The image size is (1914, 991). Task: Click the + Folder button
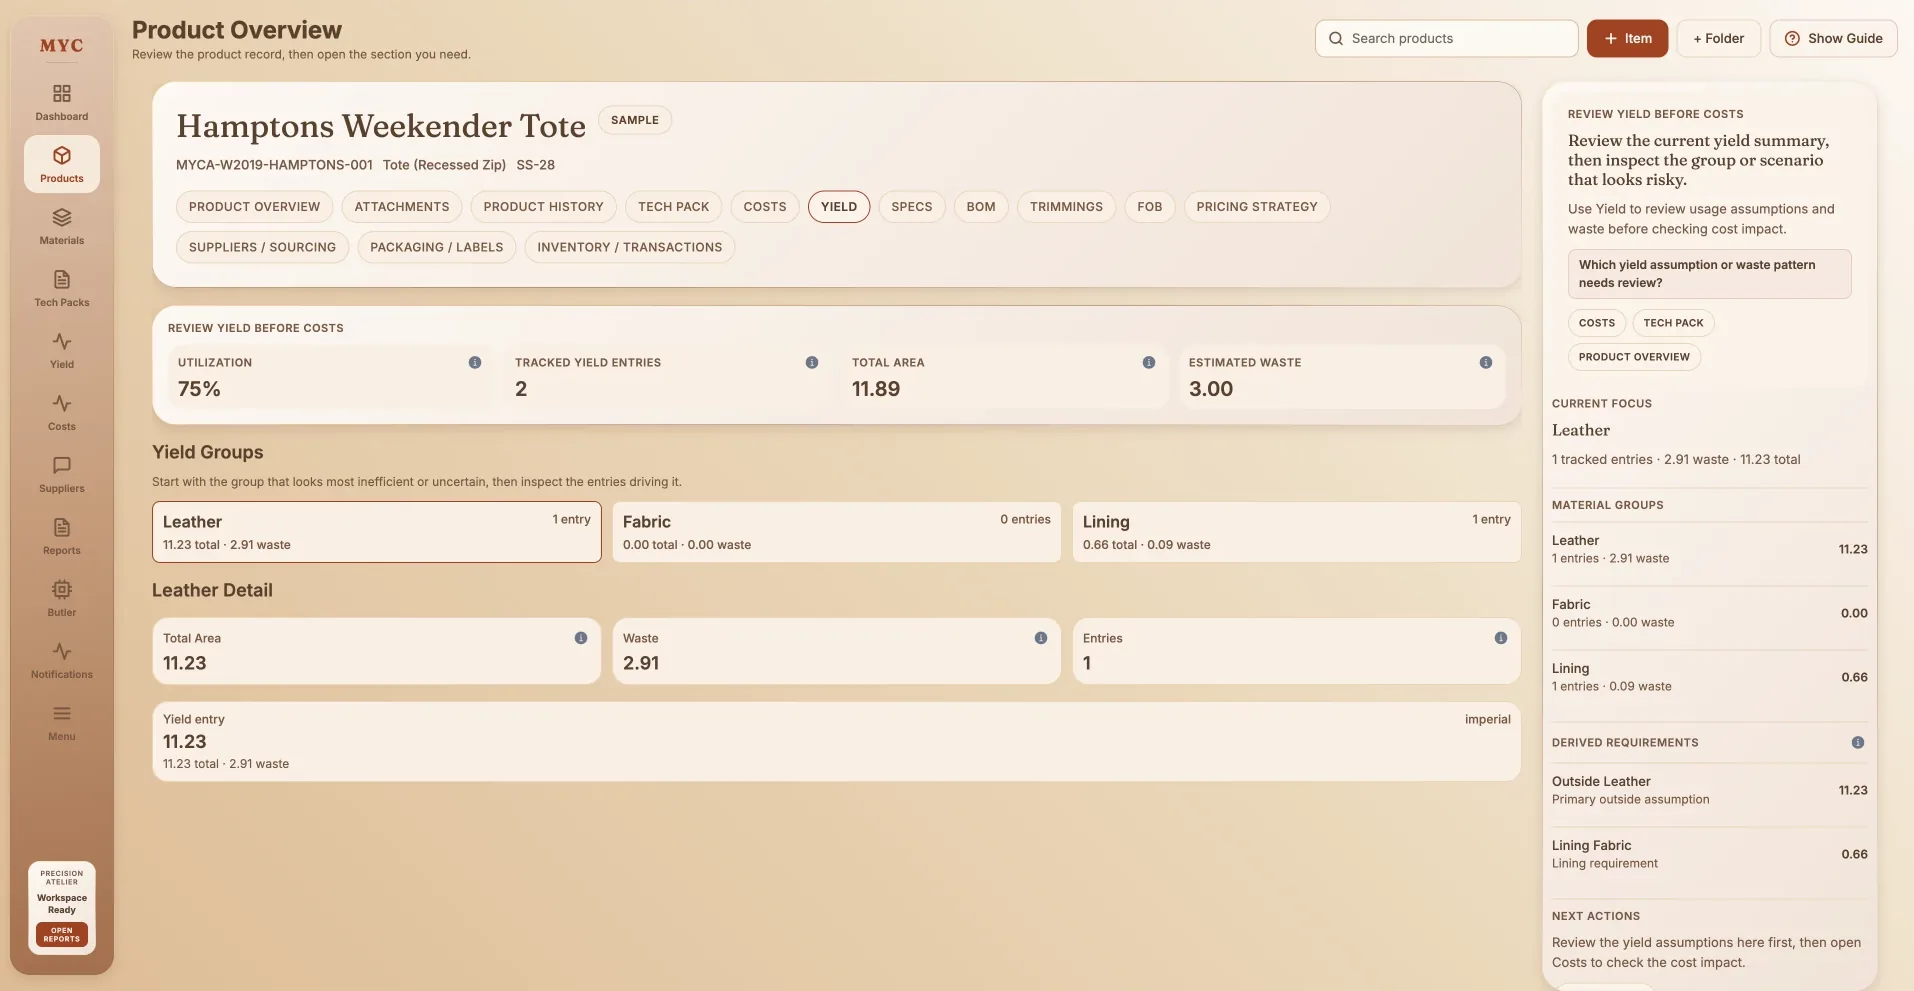pyautogui.click(x=1719, y=38)
